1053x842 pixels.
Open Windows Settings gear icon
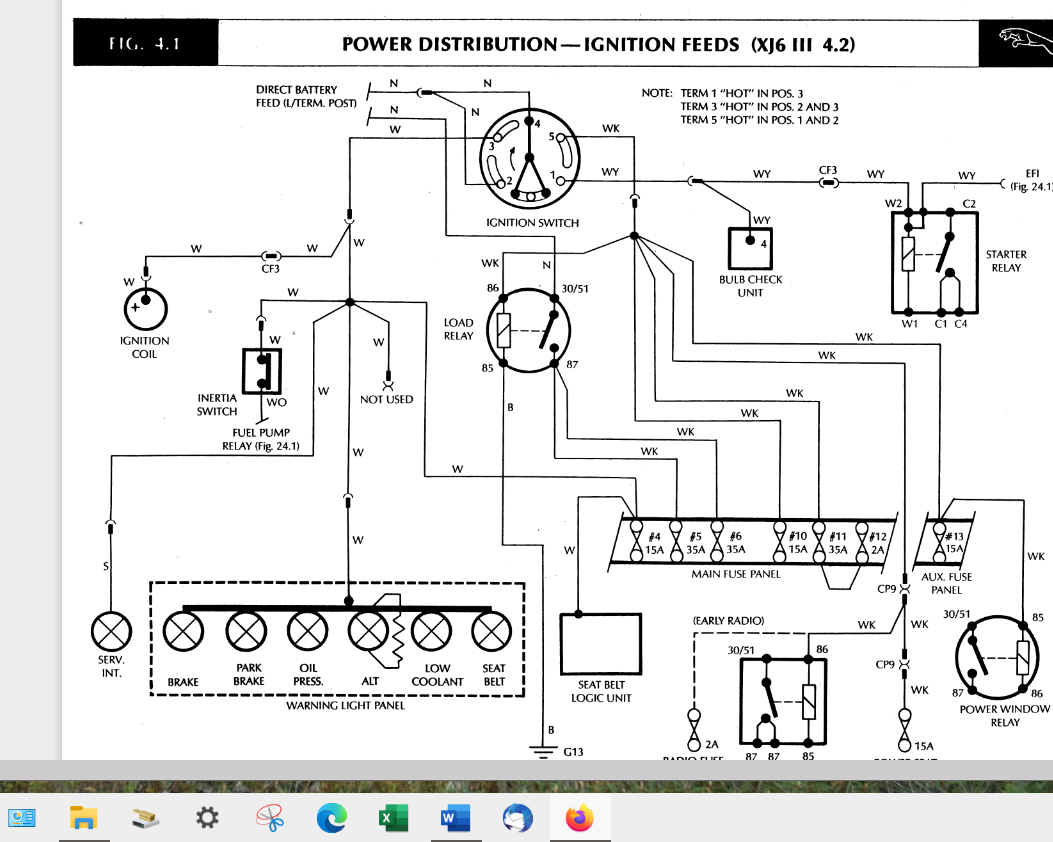tap(207, 819)
